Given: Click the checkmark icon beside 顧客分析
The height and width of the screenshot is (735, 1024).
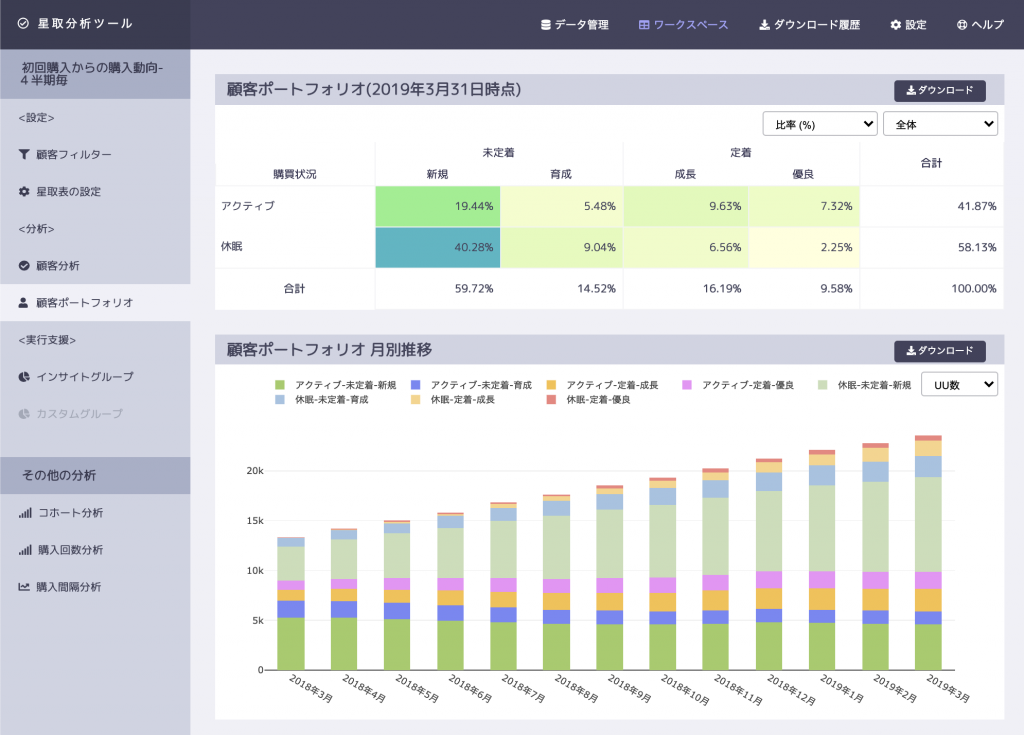Looking at the screenshot, I should (24, 265).
